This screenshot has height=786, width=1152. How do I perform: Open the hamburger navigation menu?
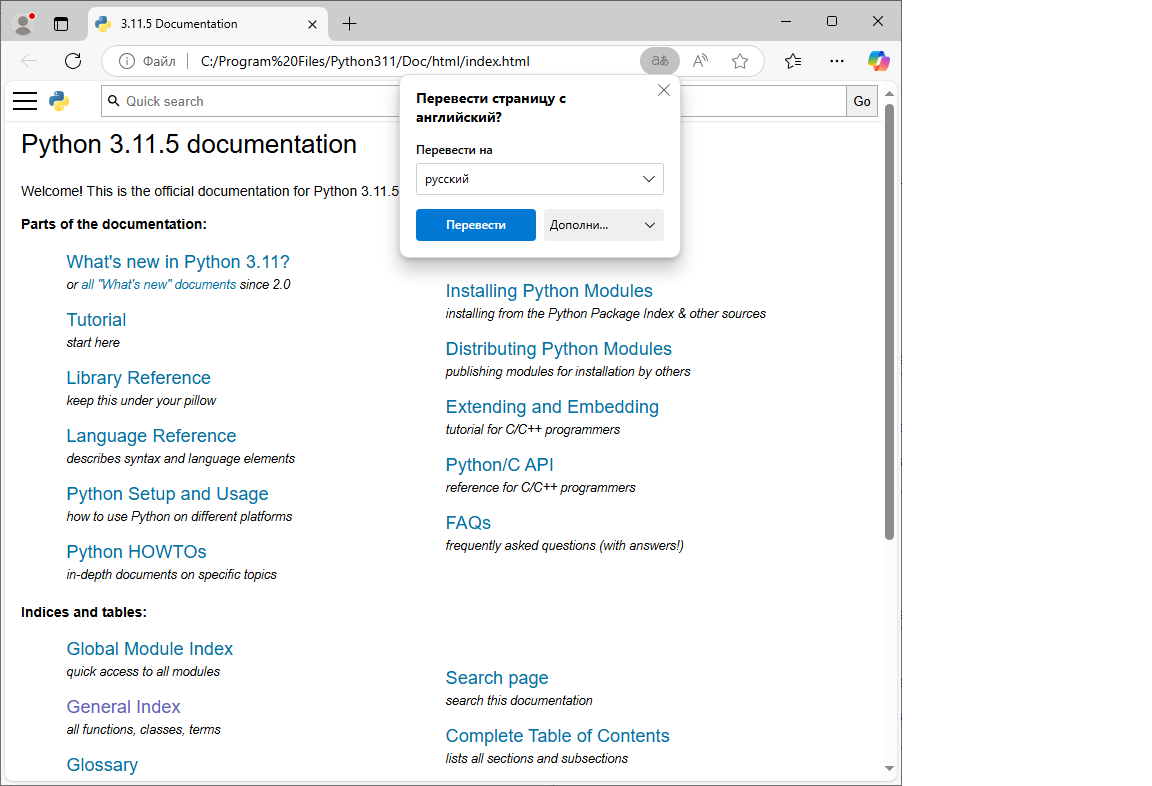[25, 101]
